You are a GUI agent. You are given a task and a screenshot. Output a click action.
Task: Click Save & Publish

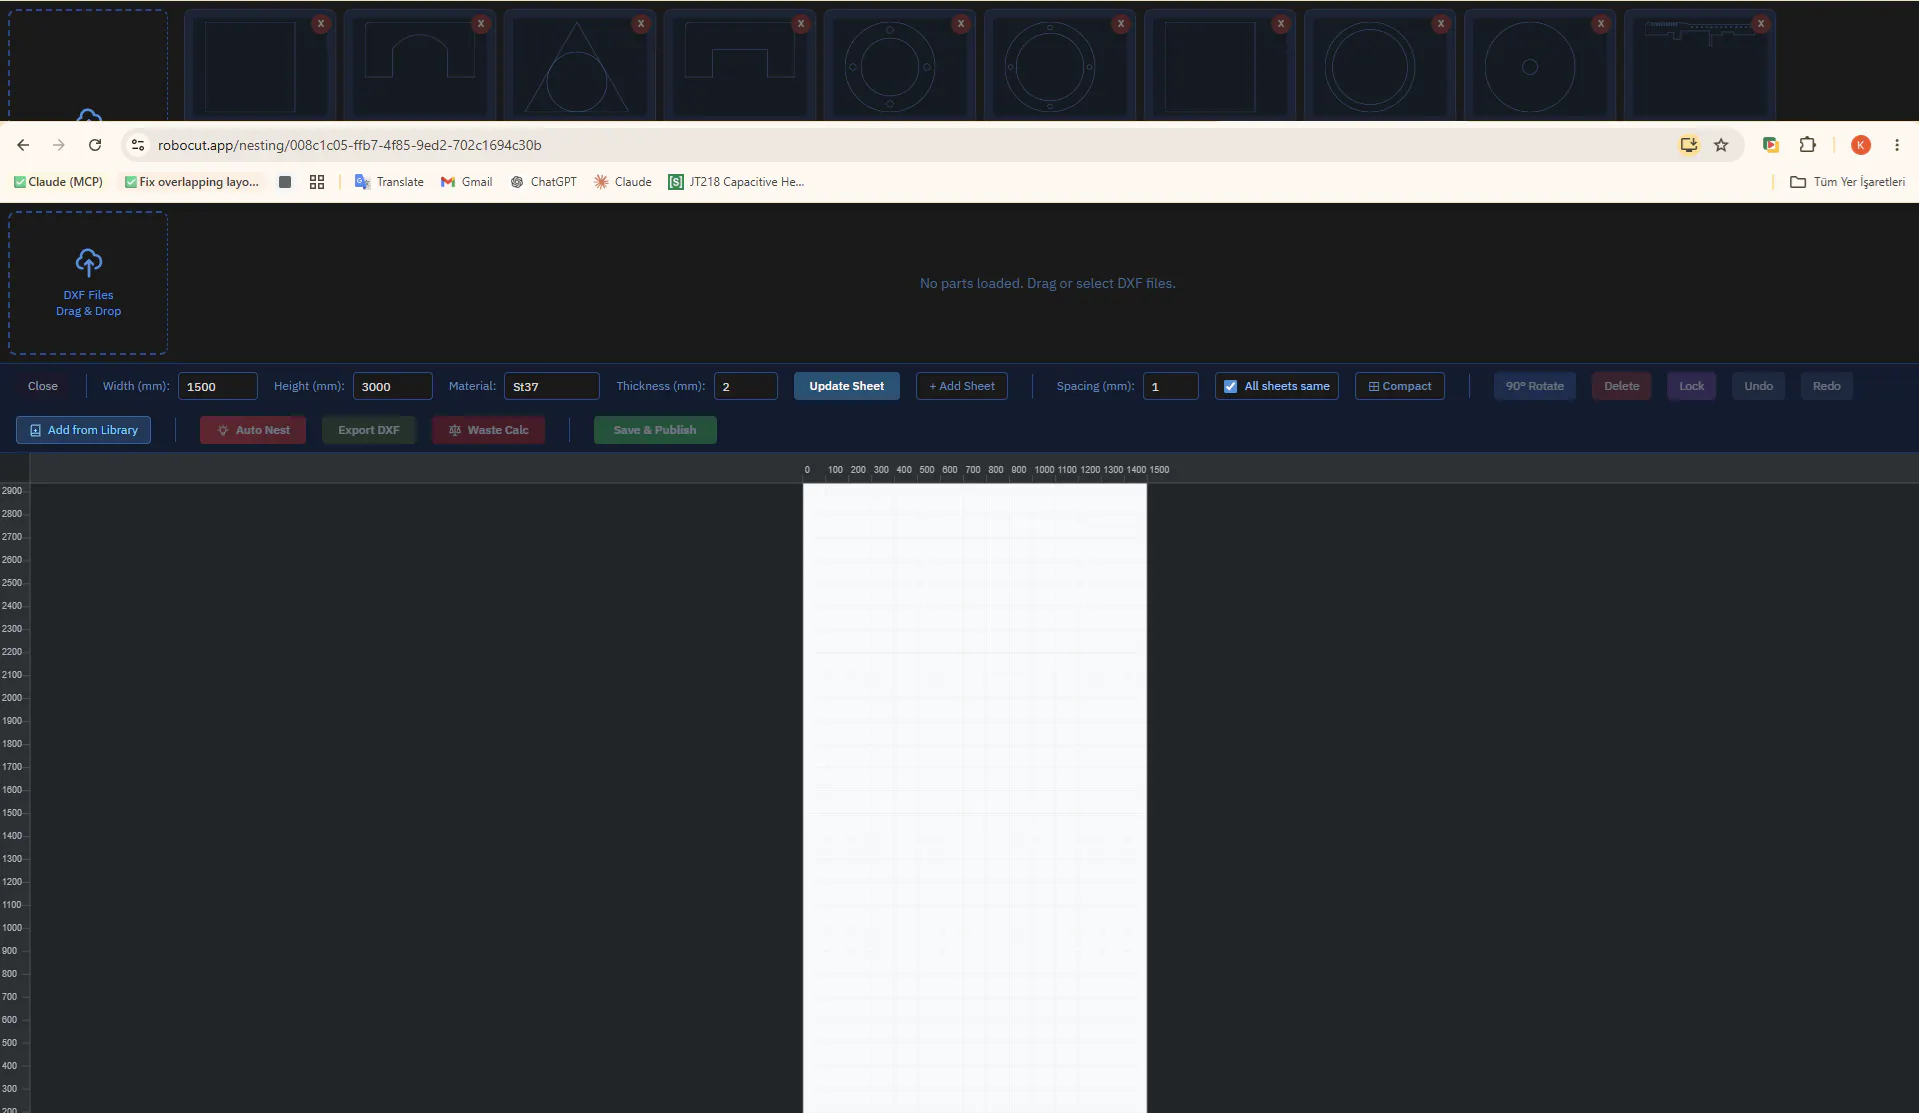click(655, 430)
